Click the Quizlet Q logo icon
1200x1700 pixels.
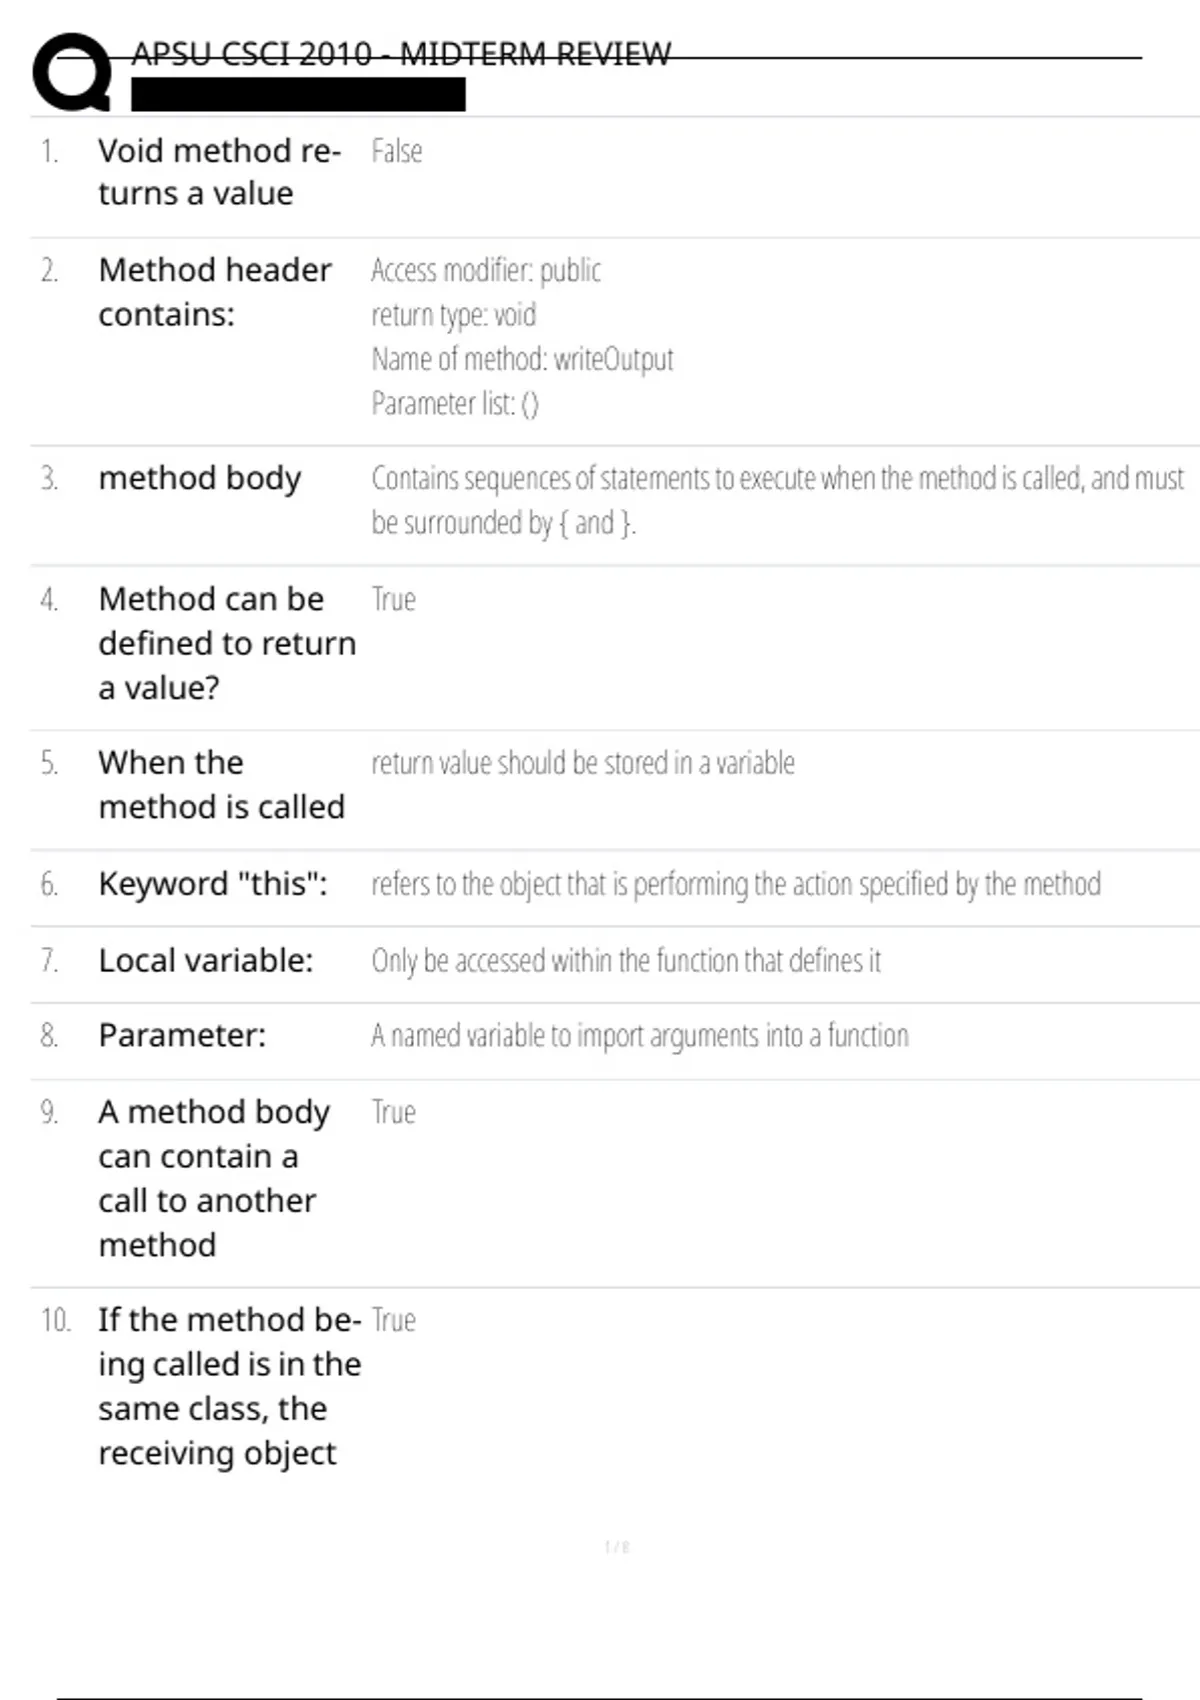(x=71, y=72)
